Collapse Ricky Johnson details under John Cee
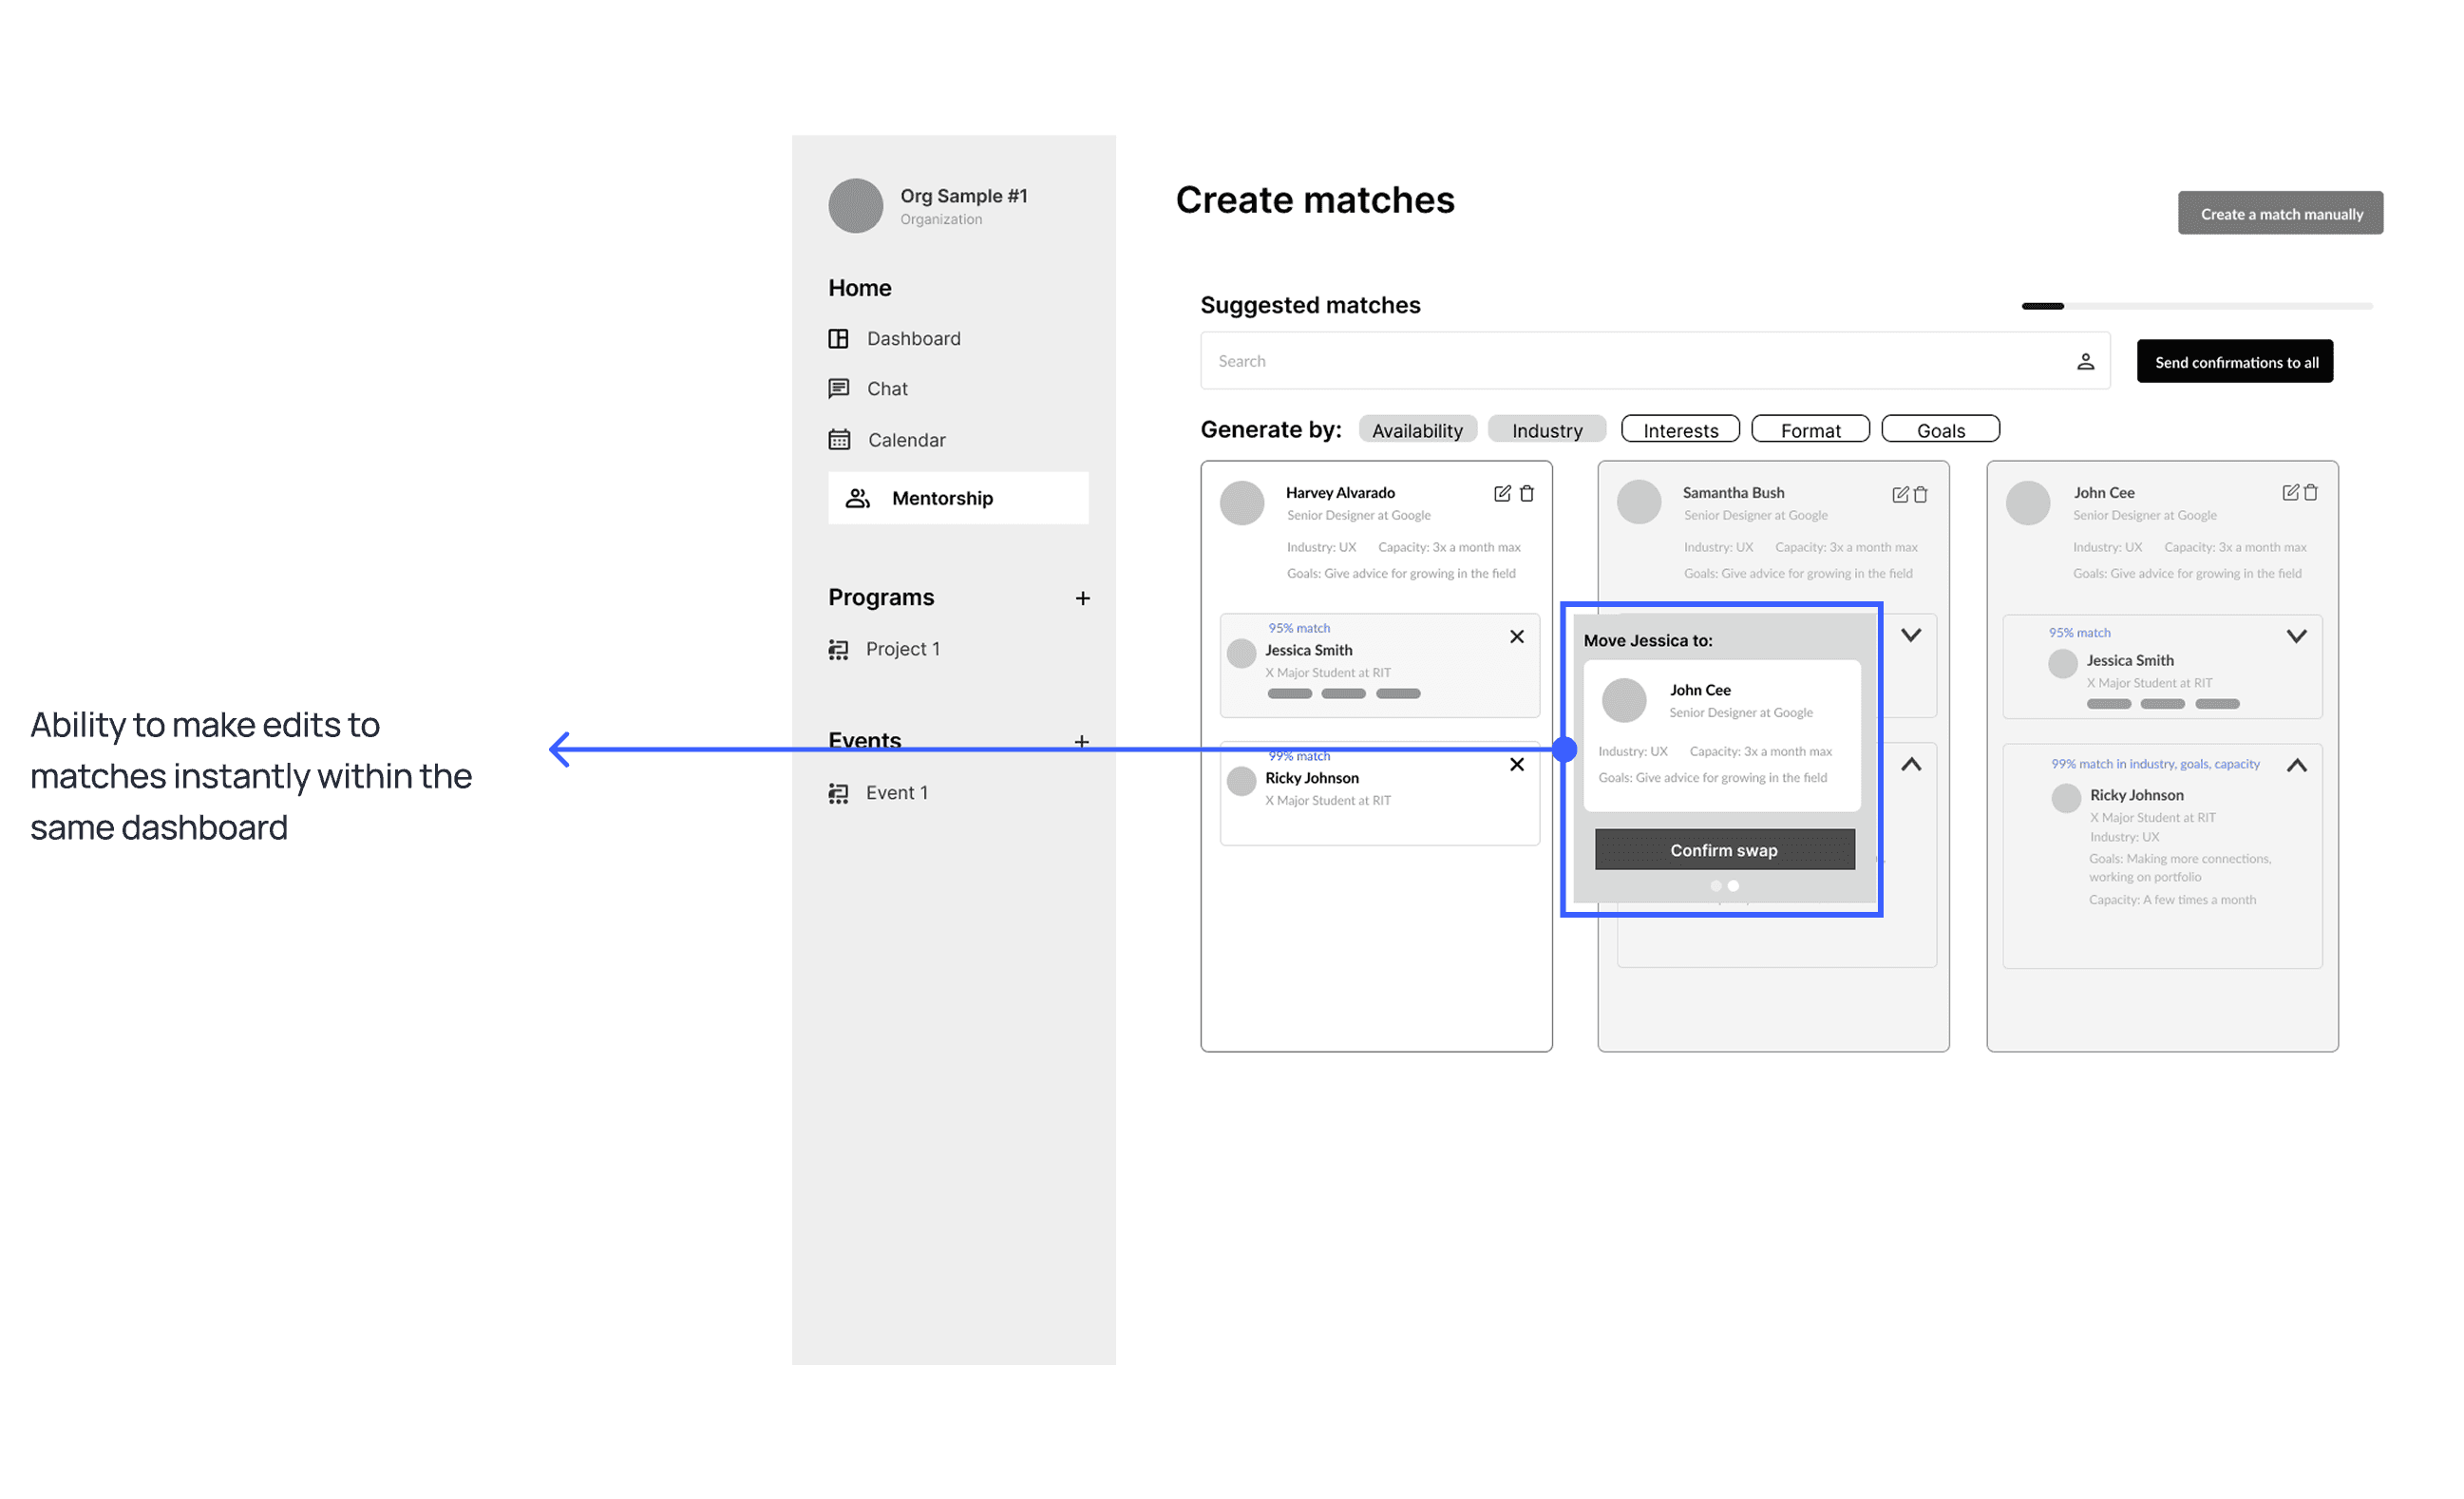Viewport: 2464px width, 1499px height. click(x=2296, y=766)
